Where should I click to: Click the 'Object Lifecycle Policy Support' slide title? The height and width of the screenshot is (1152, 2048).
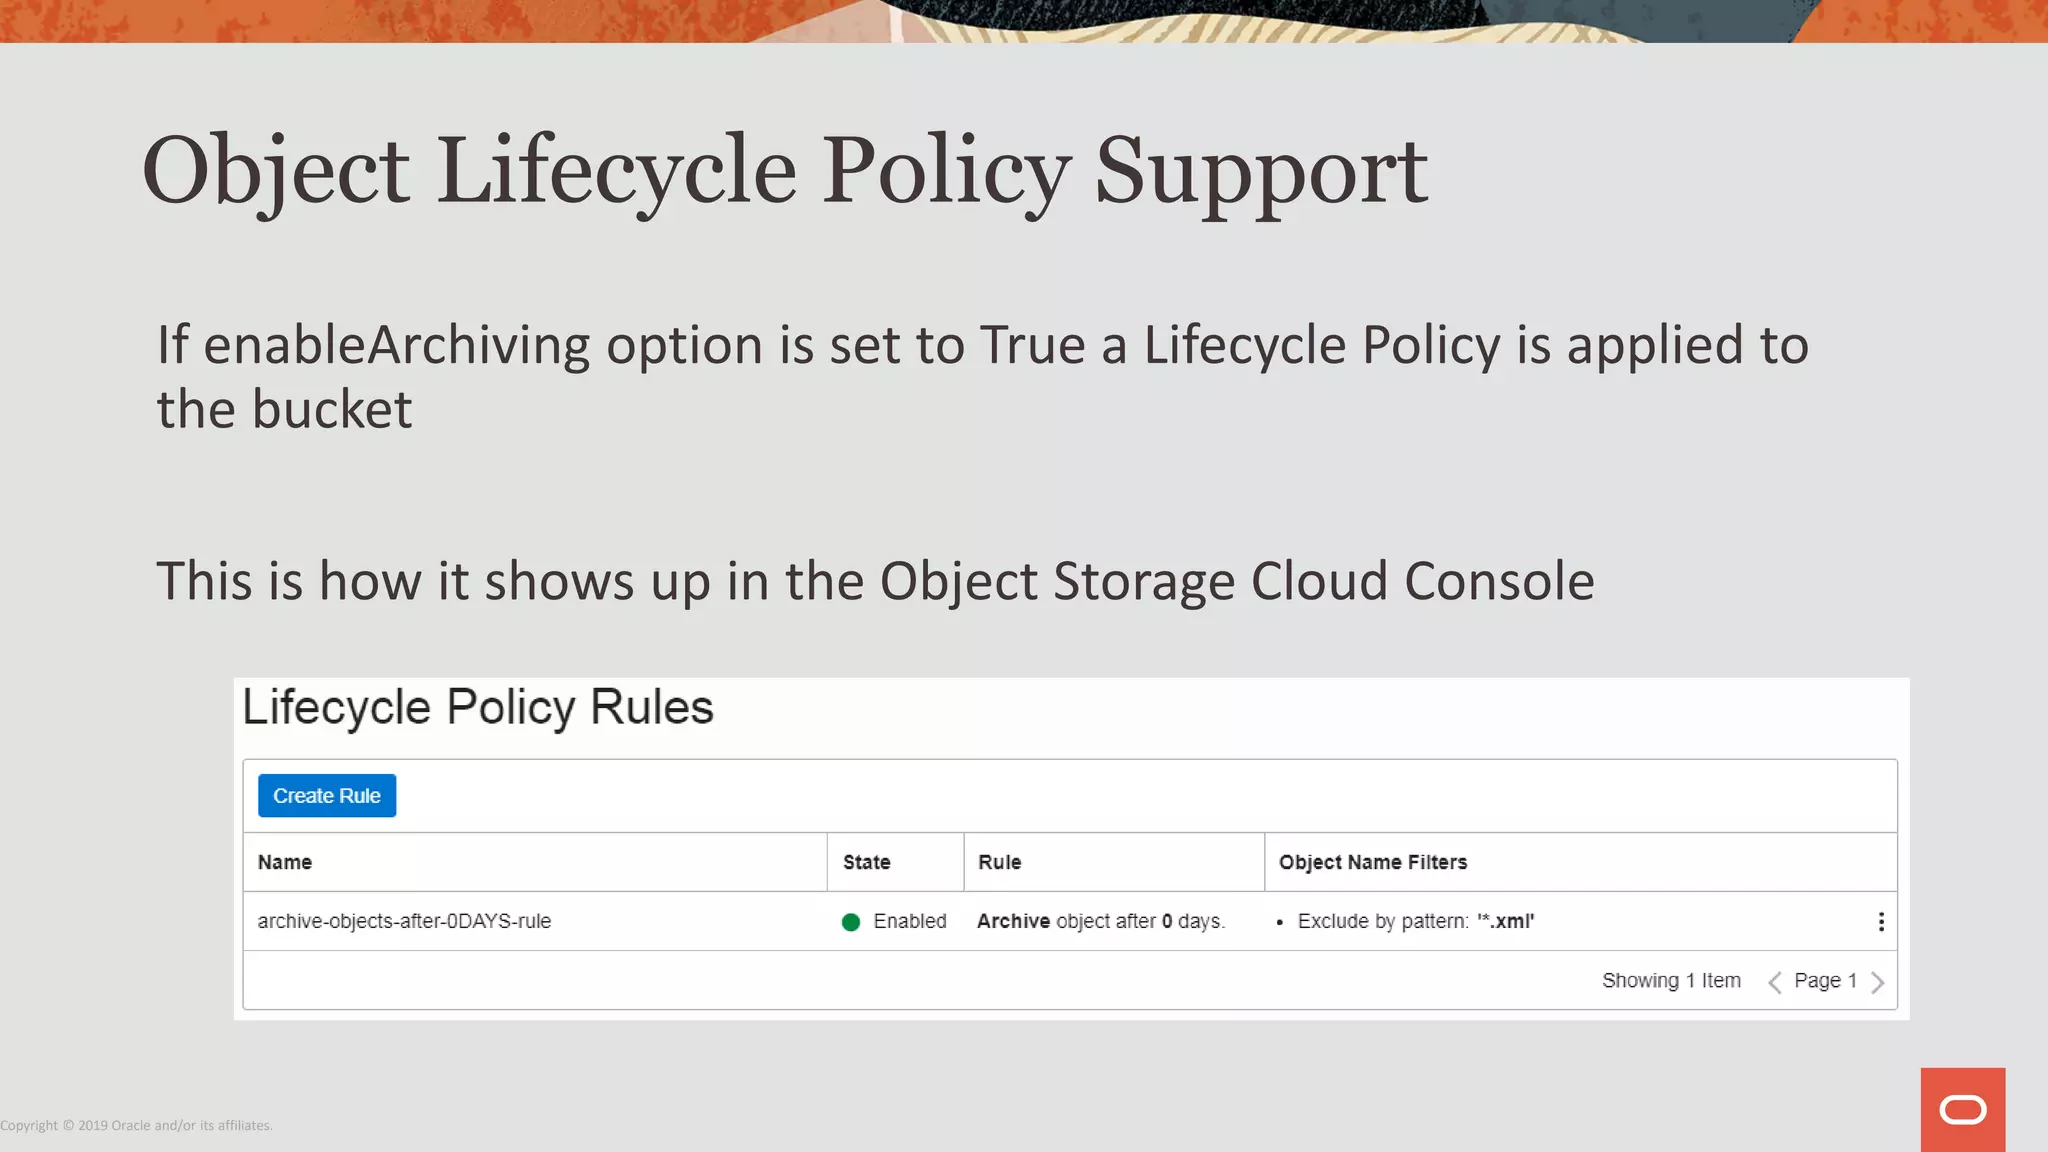click(x=785, y=171)
